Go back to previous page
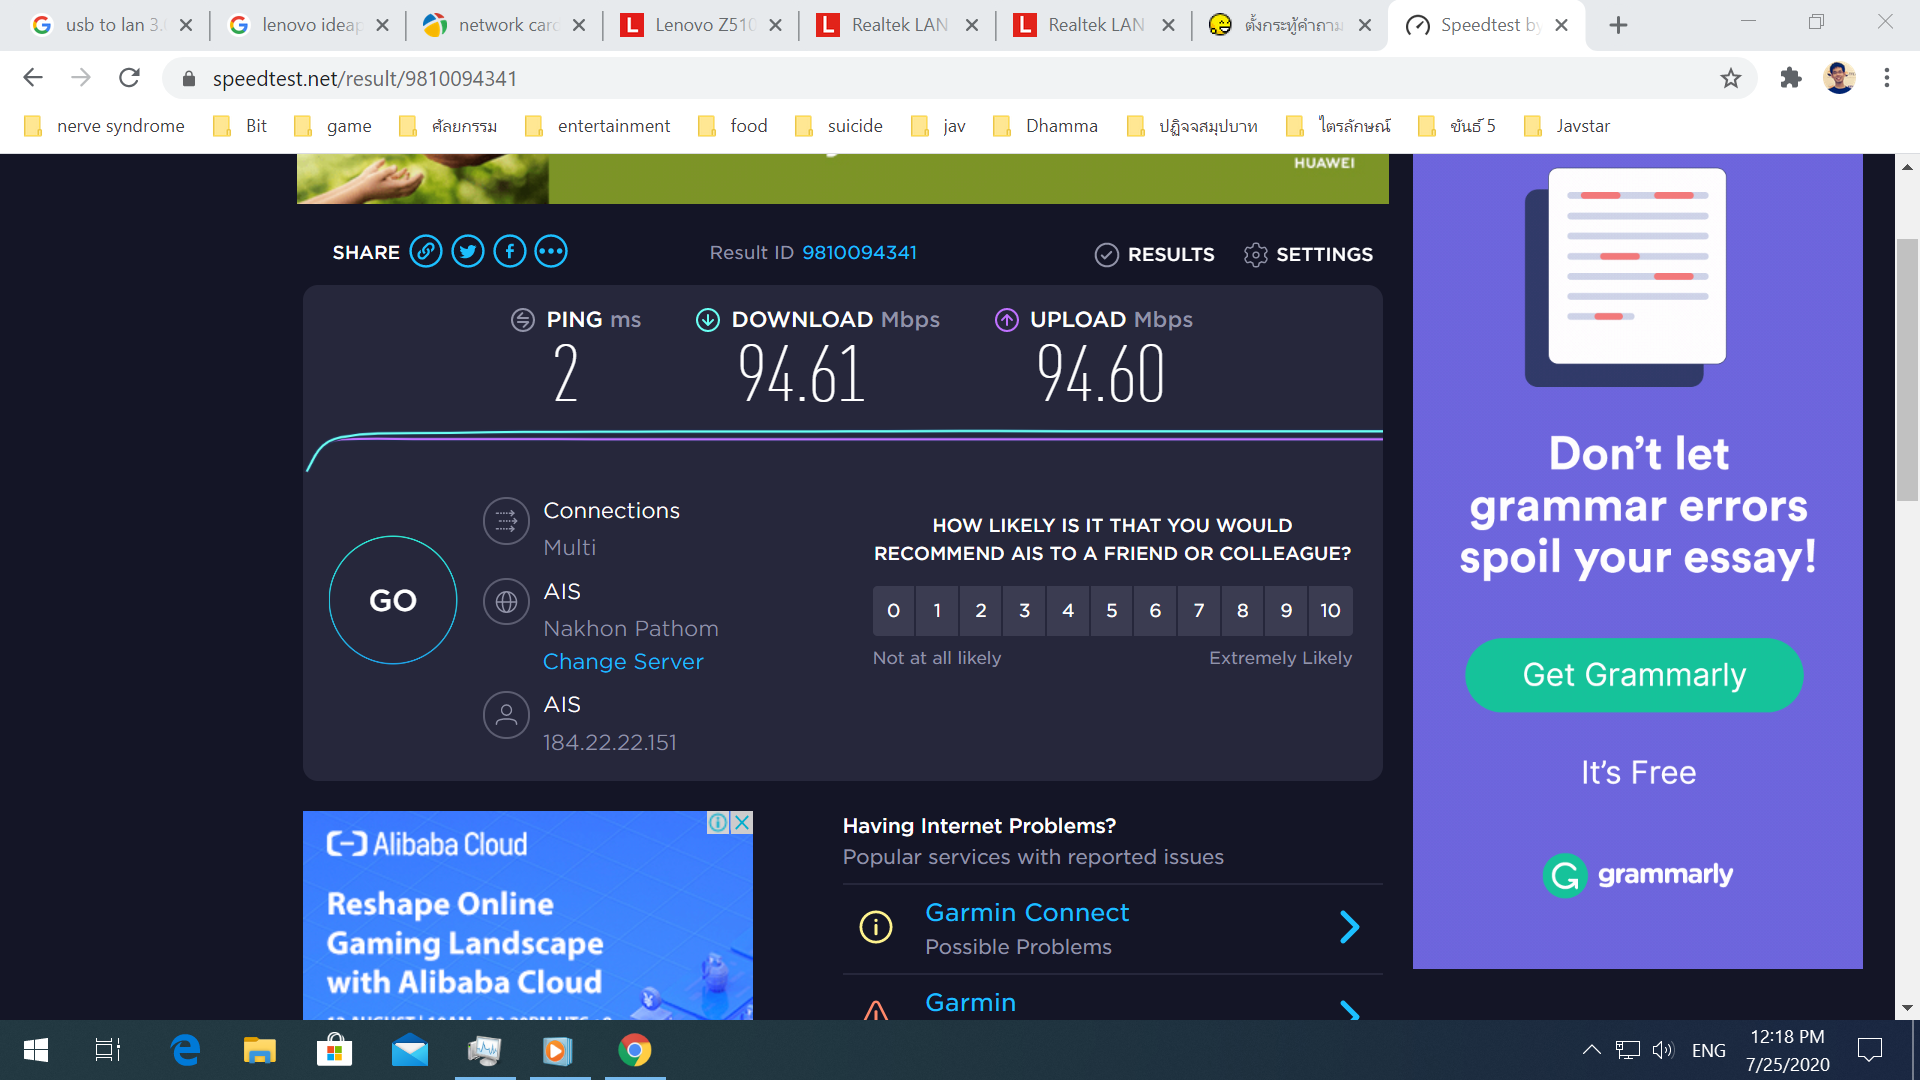 coord(33,78)
